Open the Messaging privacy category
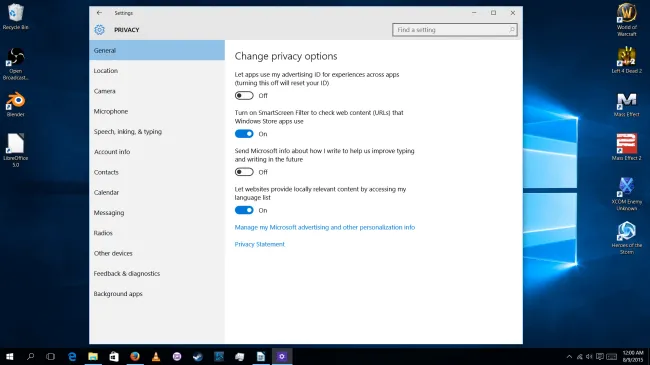Image resolution: width=650 pixels, height=365 pixels. click(x=157, y=213)
